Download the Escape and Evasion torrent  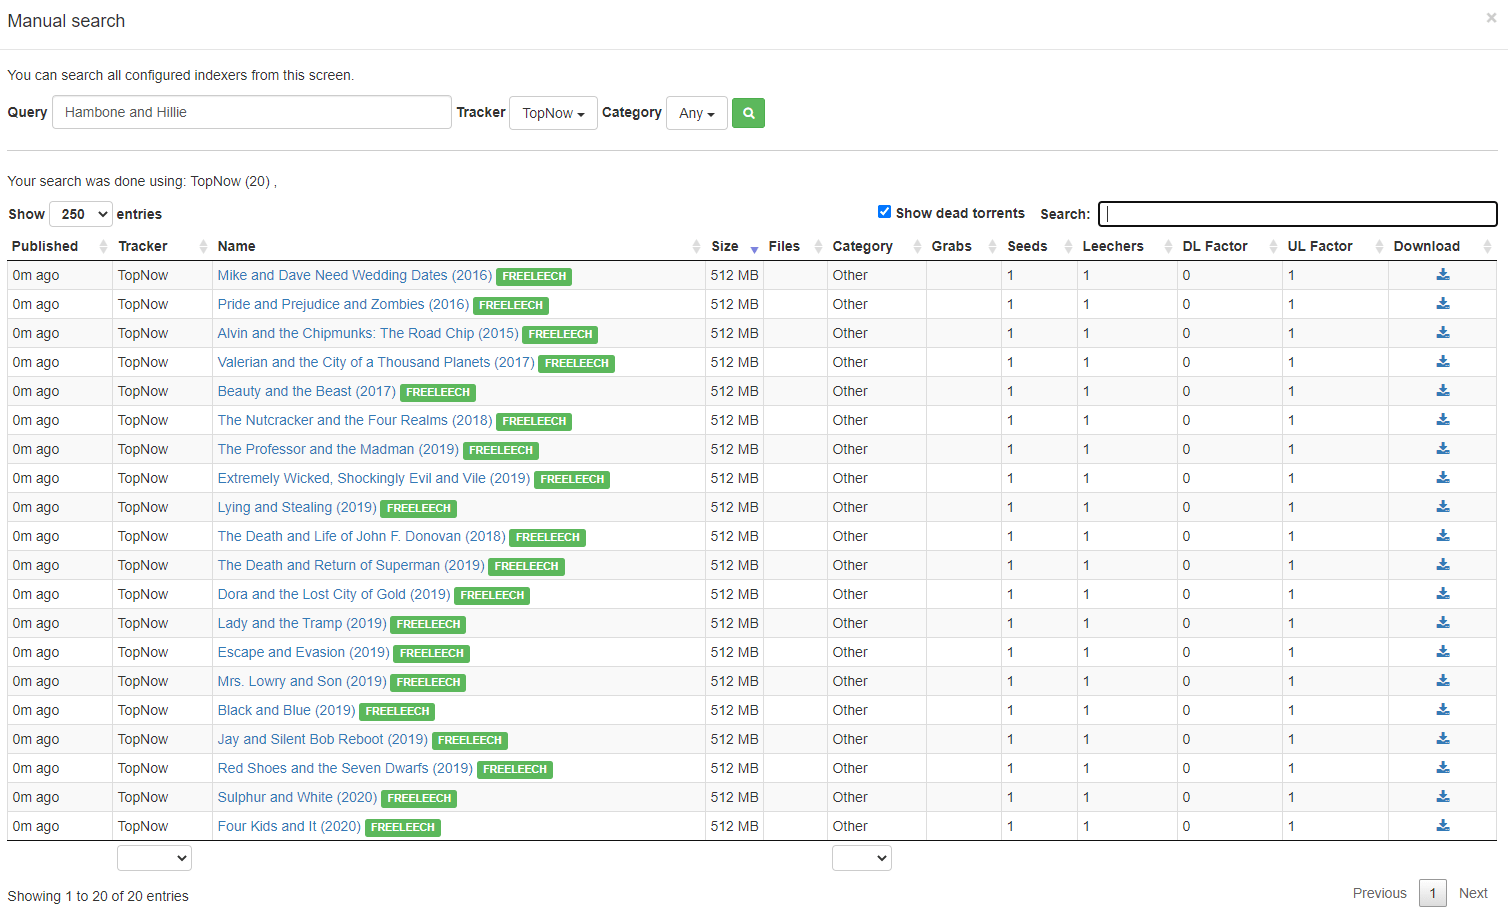click(1442, 651)
